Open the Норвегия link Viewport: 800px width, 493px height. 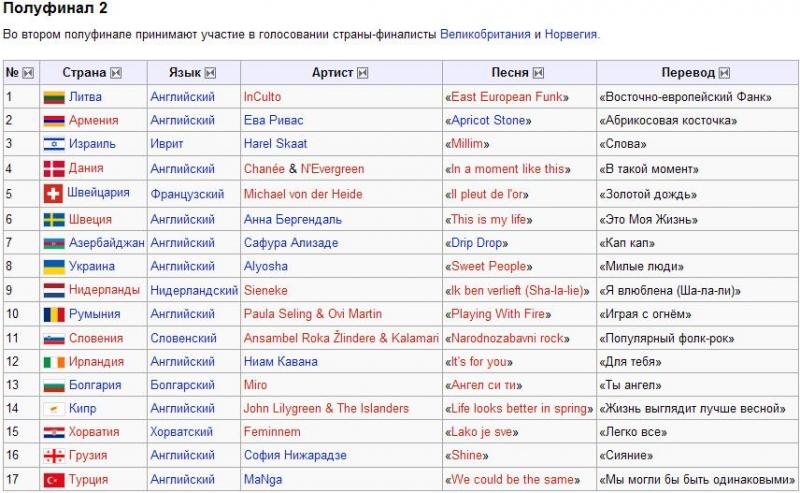(571, 34)
